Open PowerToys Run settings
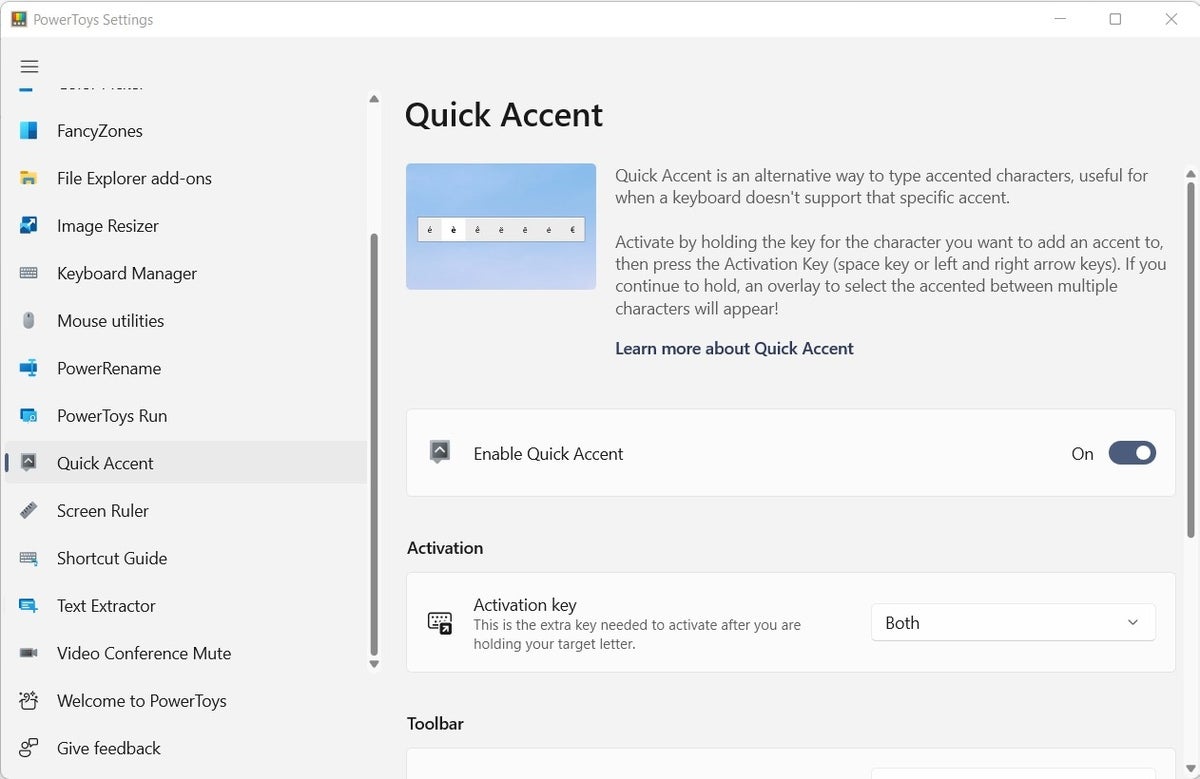Viewport: 1200px width, 779px height. point(186,416)
